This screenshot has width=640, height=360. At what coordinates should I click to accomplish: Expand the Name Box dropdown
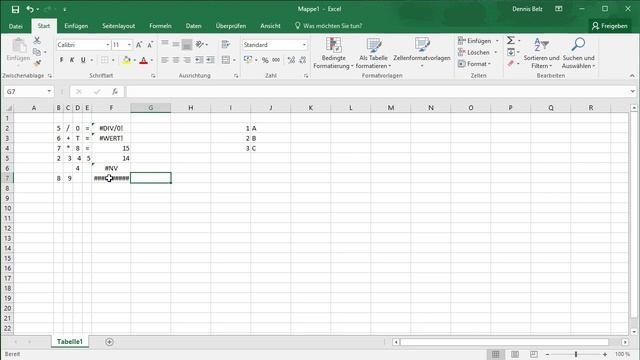coord(49,91)
